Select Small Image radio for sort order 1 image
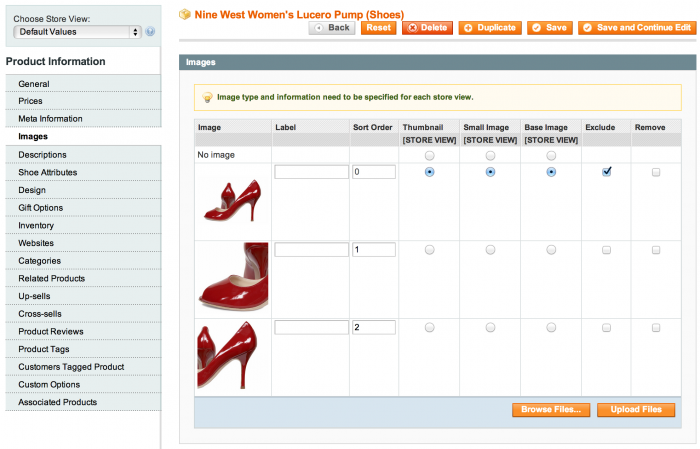The image size is (700, 449). (x=490, y=250)
